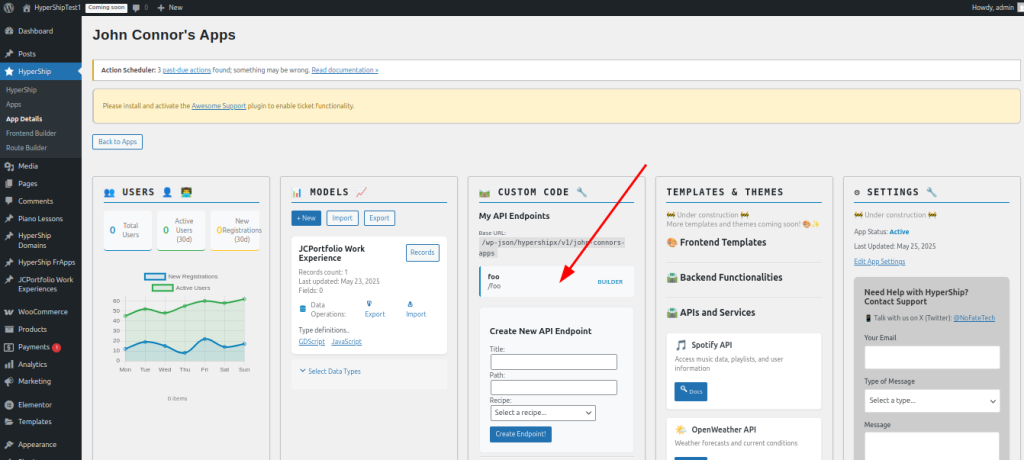The image size is (1024, 460).
Task: Open Piano Lessons in sidebar
Action: pyautogui.click(x=40, y=218)
